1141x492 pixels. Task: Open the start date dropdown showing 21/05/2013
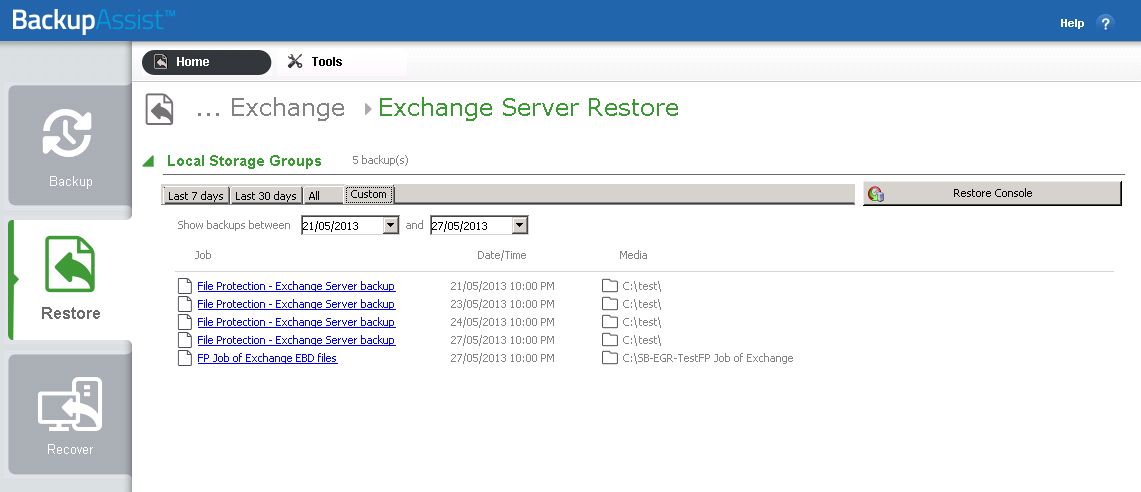(391, 226)
